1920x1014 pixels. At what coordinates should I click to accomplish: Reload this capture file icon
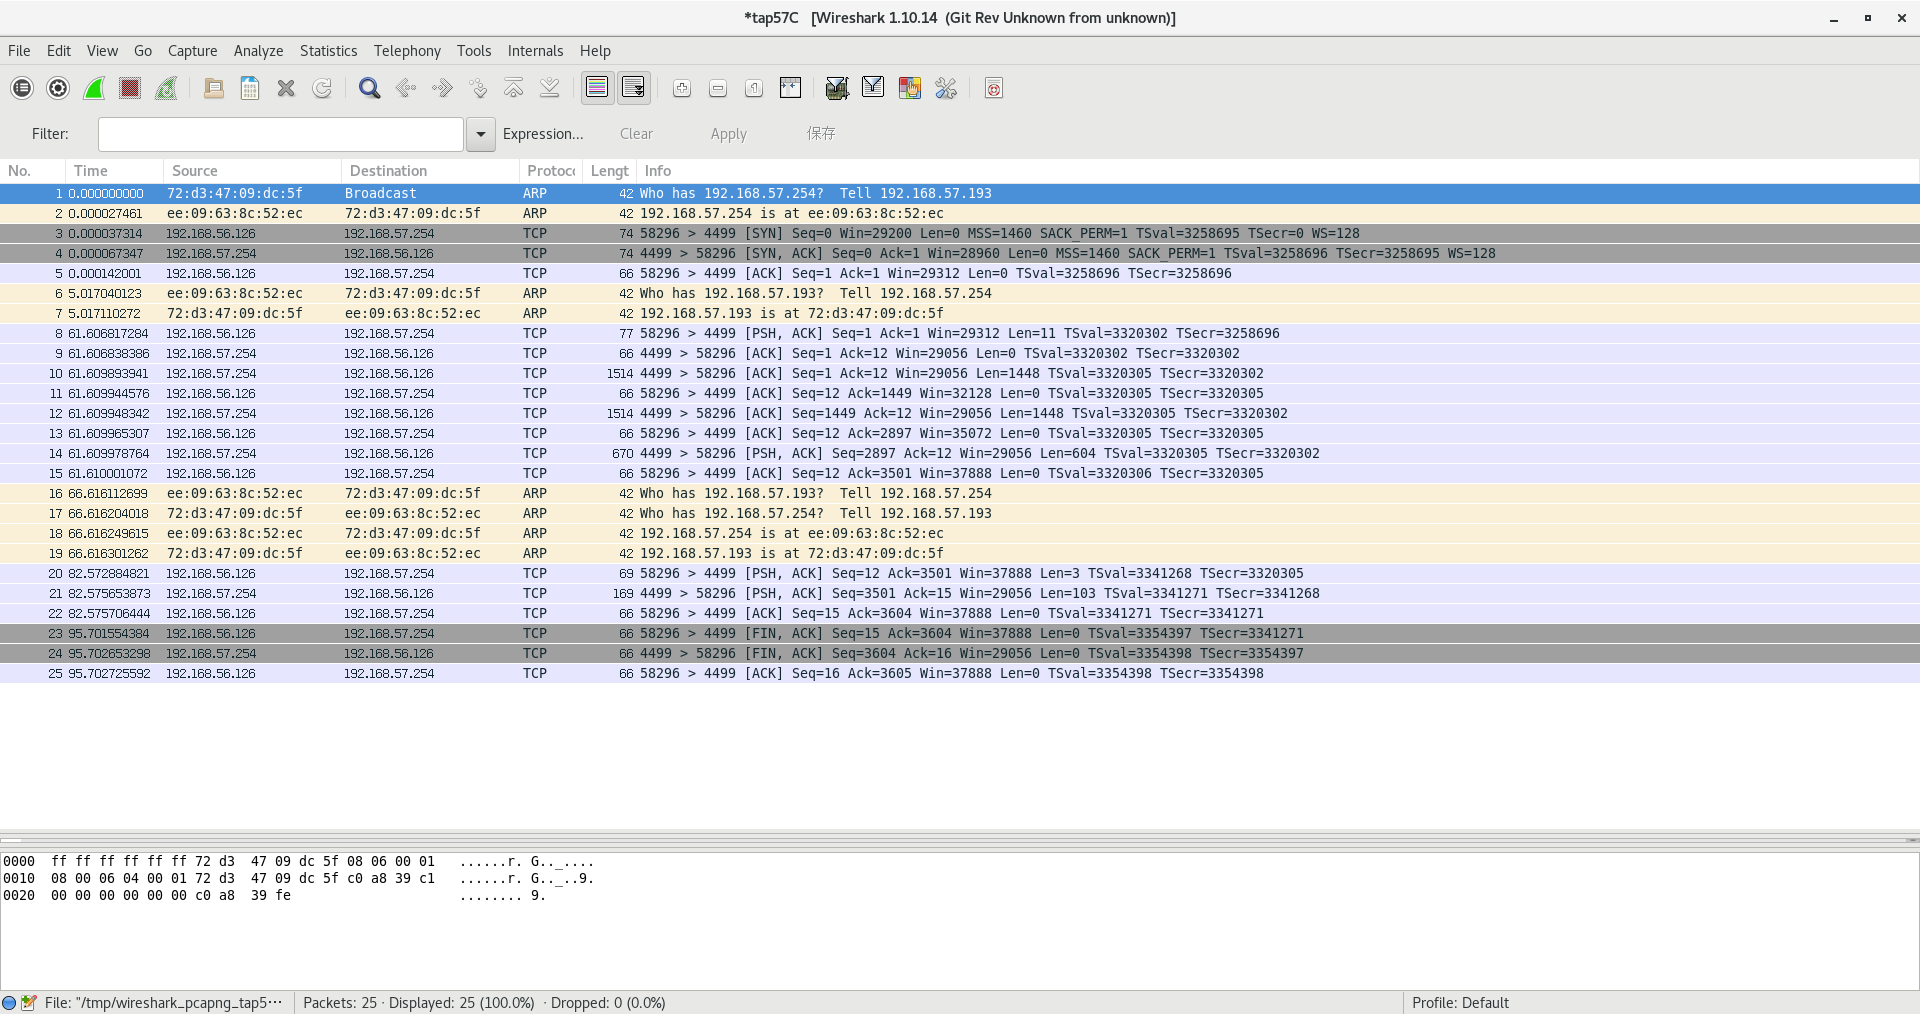(322, 88)
